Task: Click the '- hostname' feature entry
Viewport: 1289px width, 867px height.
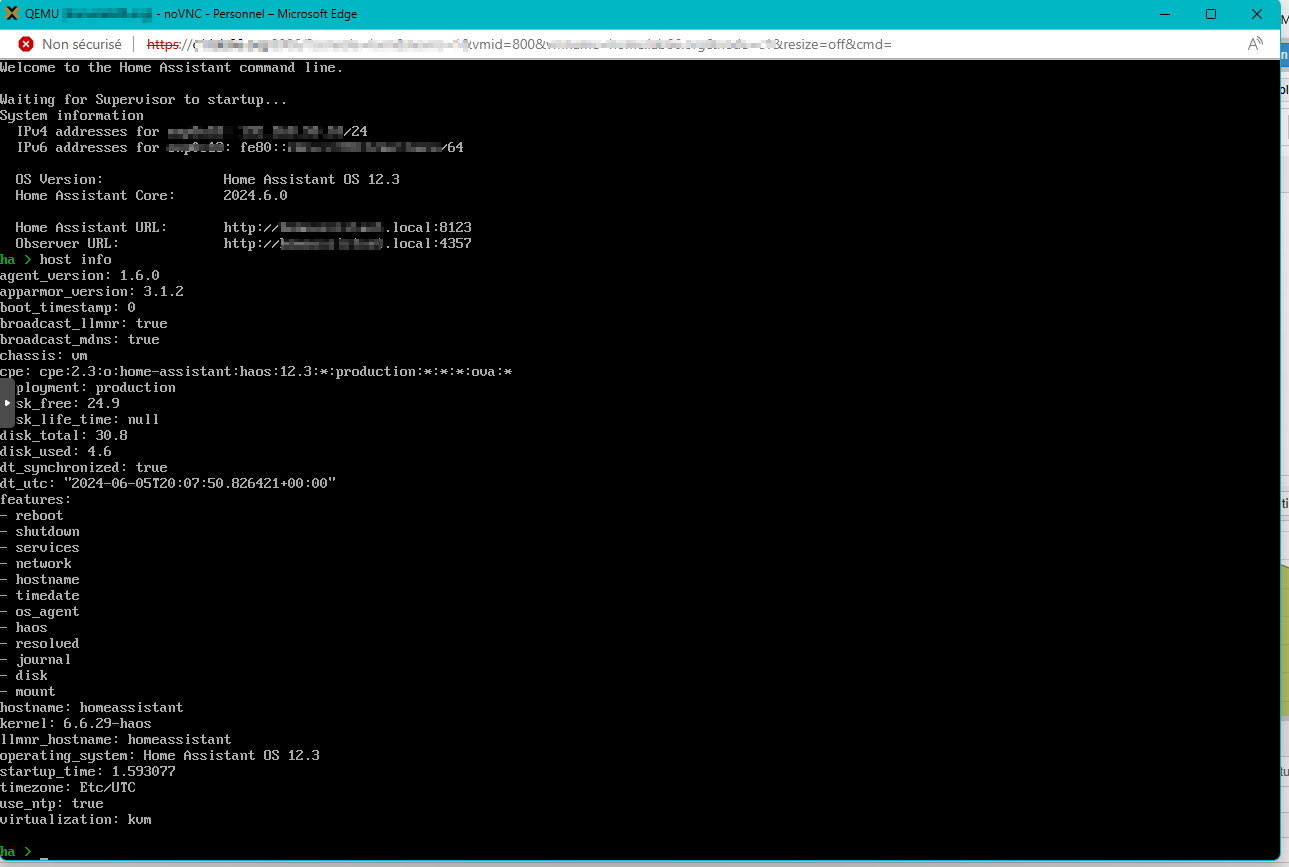Action: point(40,580)
